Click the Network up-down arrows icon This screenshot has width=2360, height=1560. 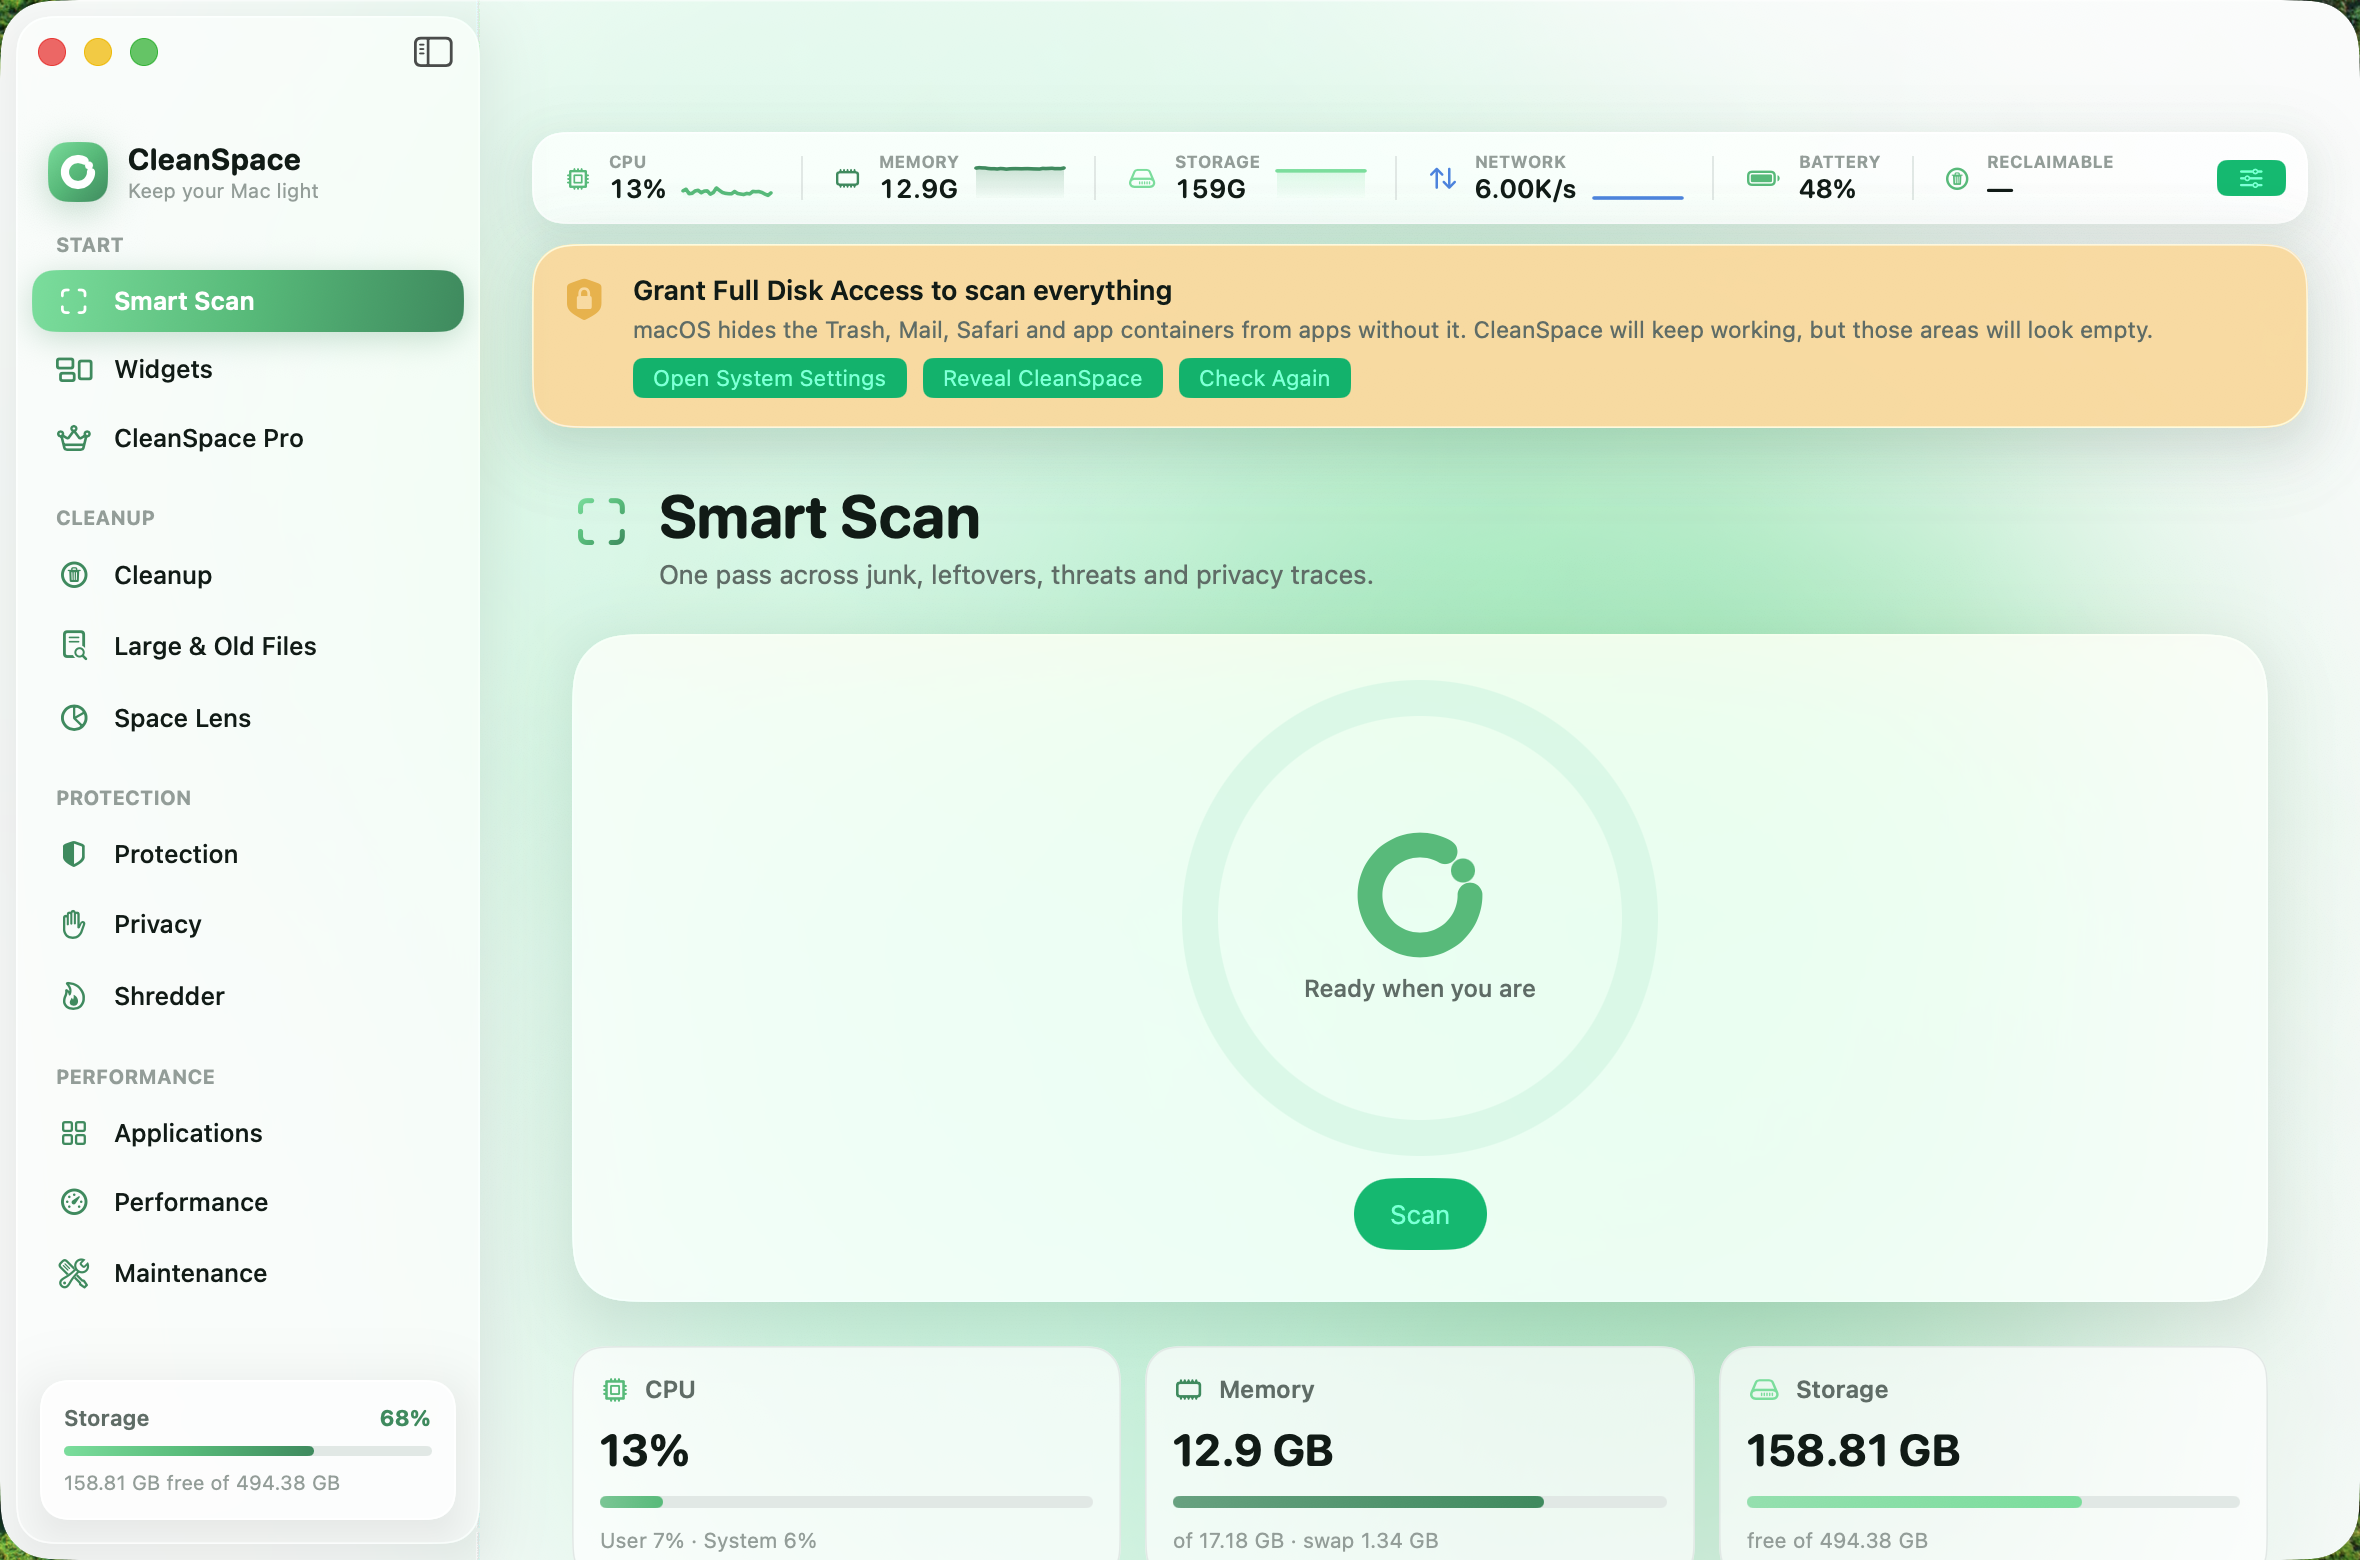[x=1442, y=178]
